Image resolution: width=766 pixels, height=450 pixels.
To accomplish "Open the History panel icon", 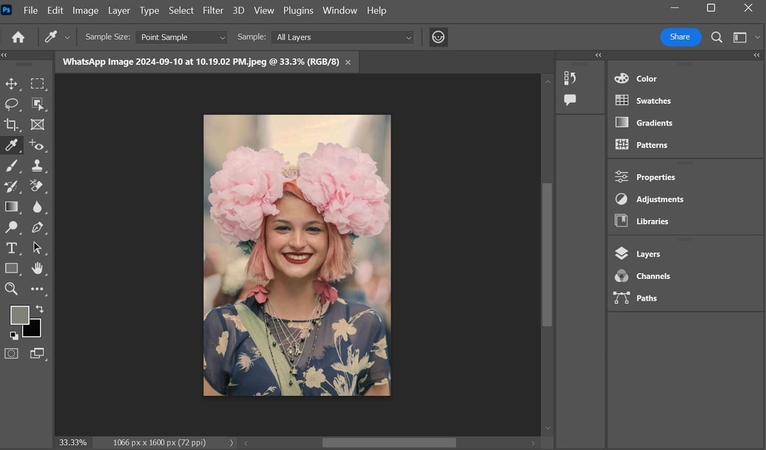I will point(570,78).
